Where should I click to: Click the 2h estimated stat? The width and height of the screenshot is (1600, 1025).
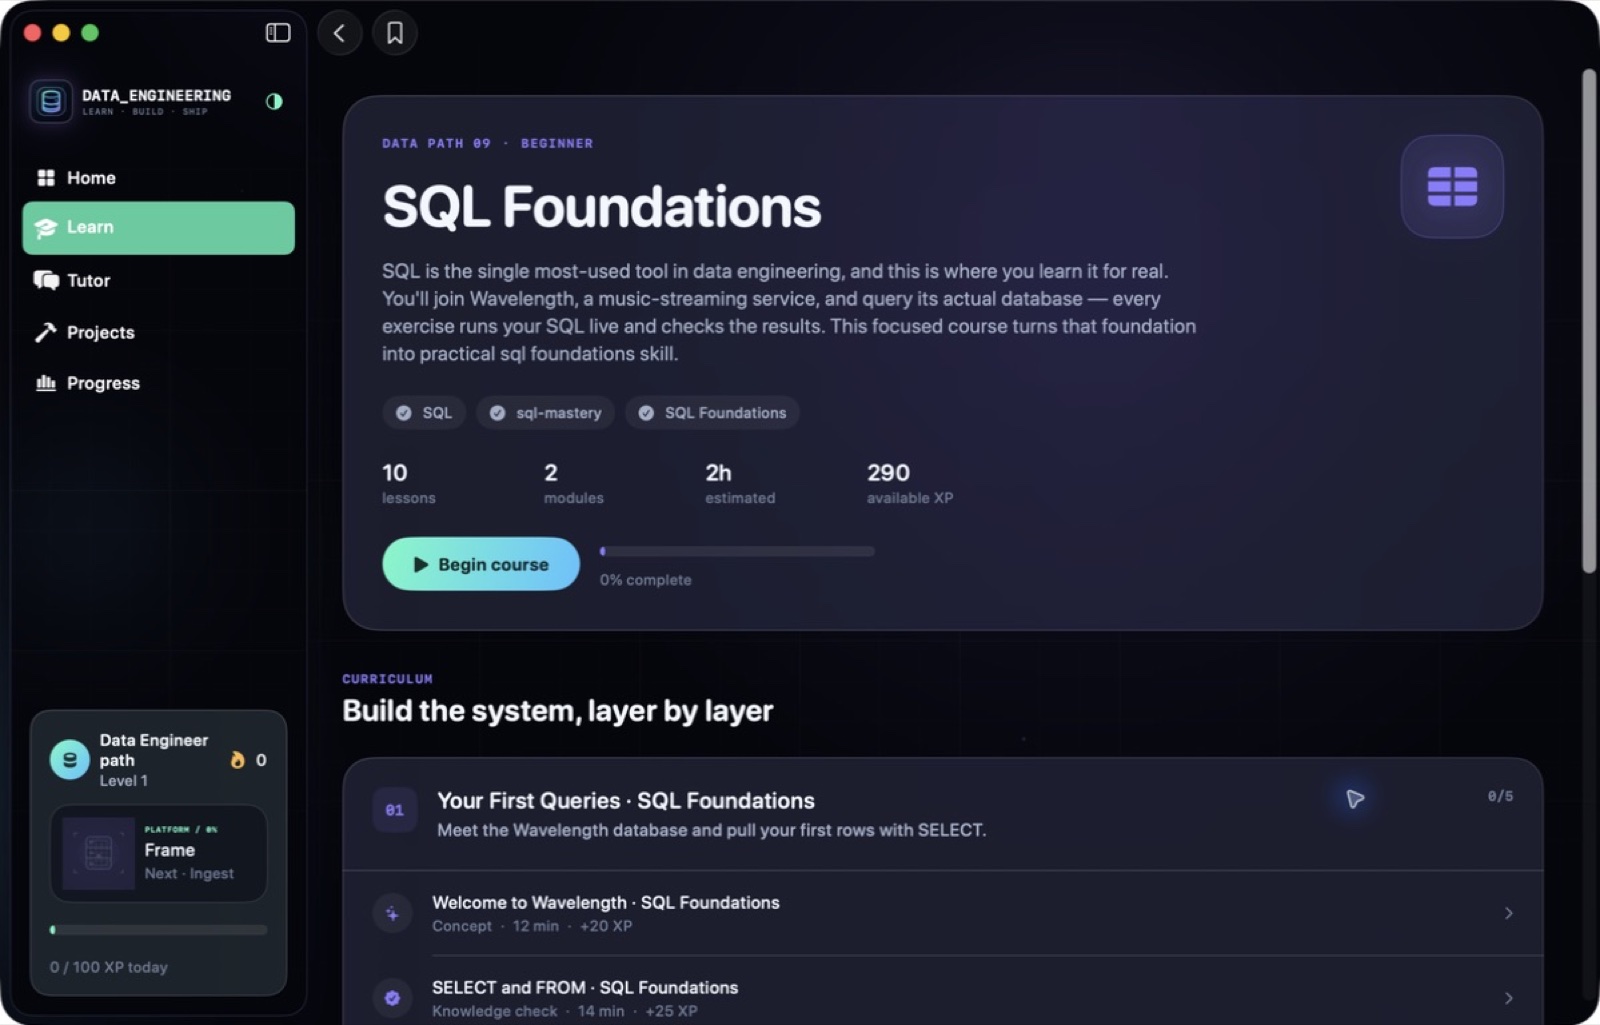740,483
